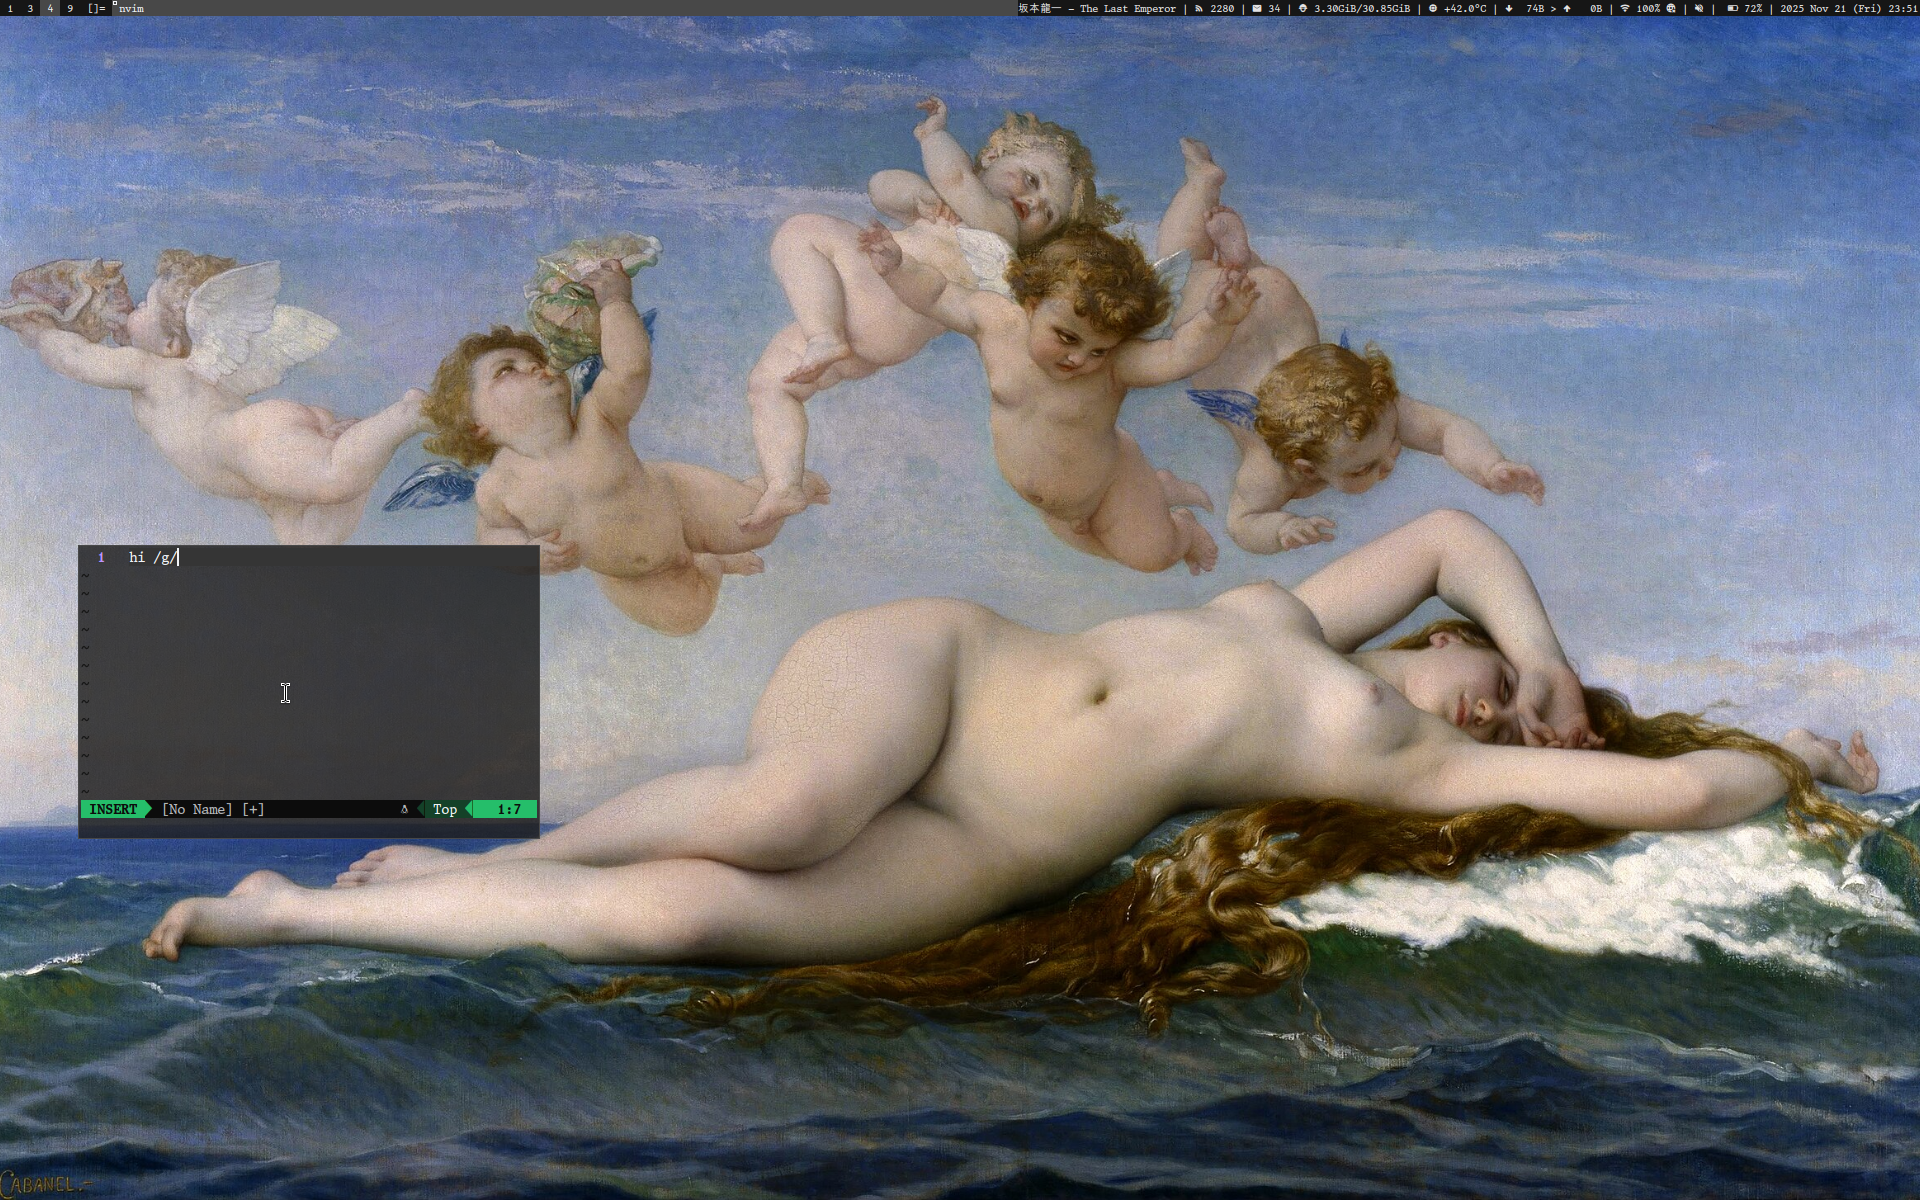Click the WiFi signal icon
This screenshot has width=1920, height=1200.
(1625, 8)
